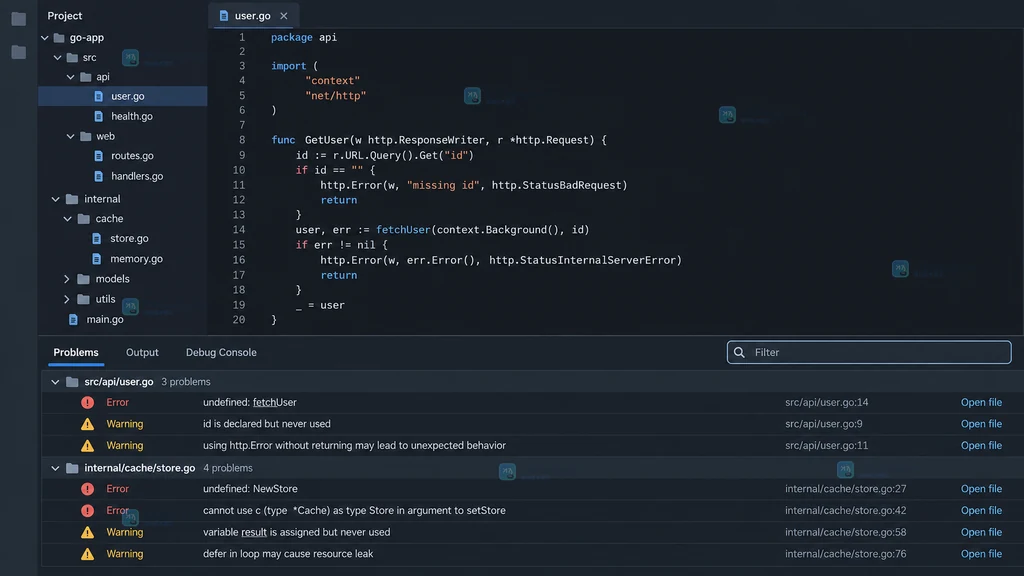Open file for the defer in loop warning
Screen dimensions: 1024x576
pos(981,554)
